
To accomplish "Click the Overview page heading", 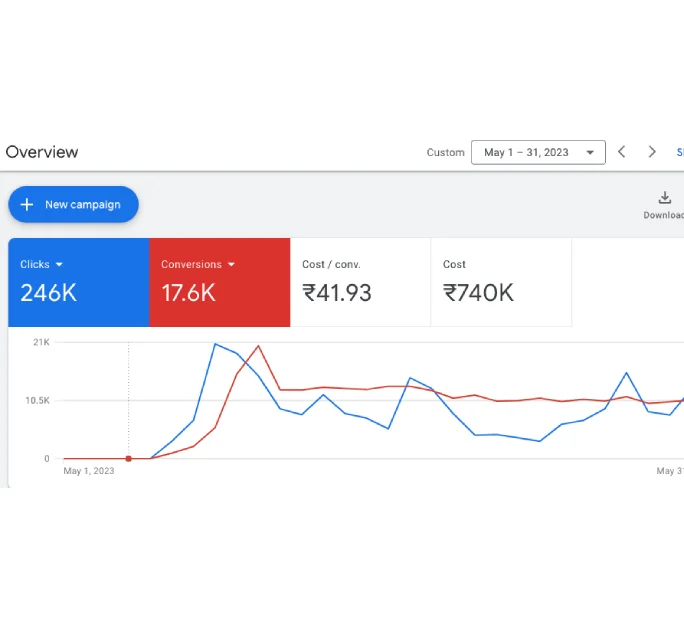I will [x=42, y=152].
